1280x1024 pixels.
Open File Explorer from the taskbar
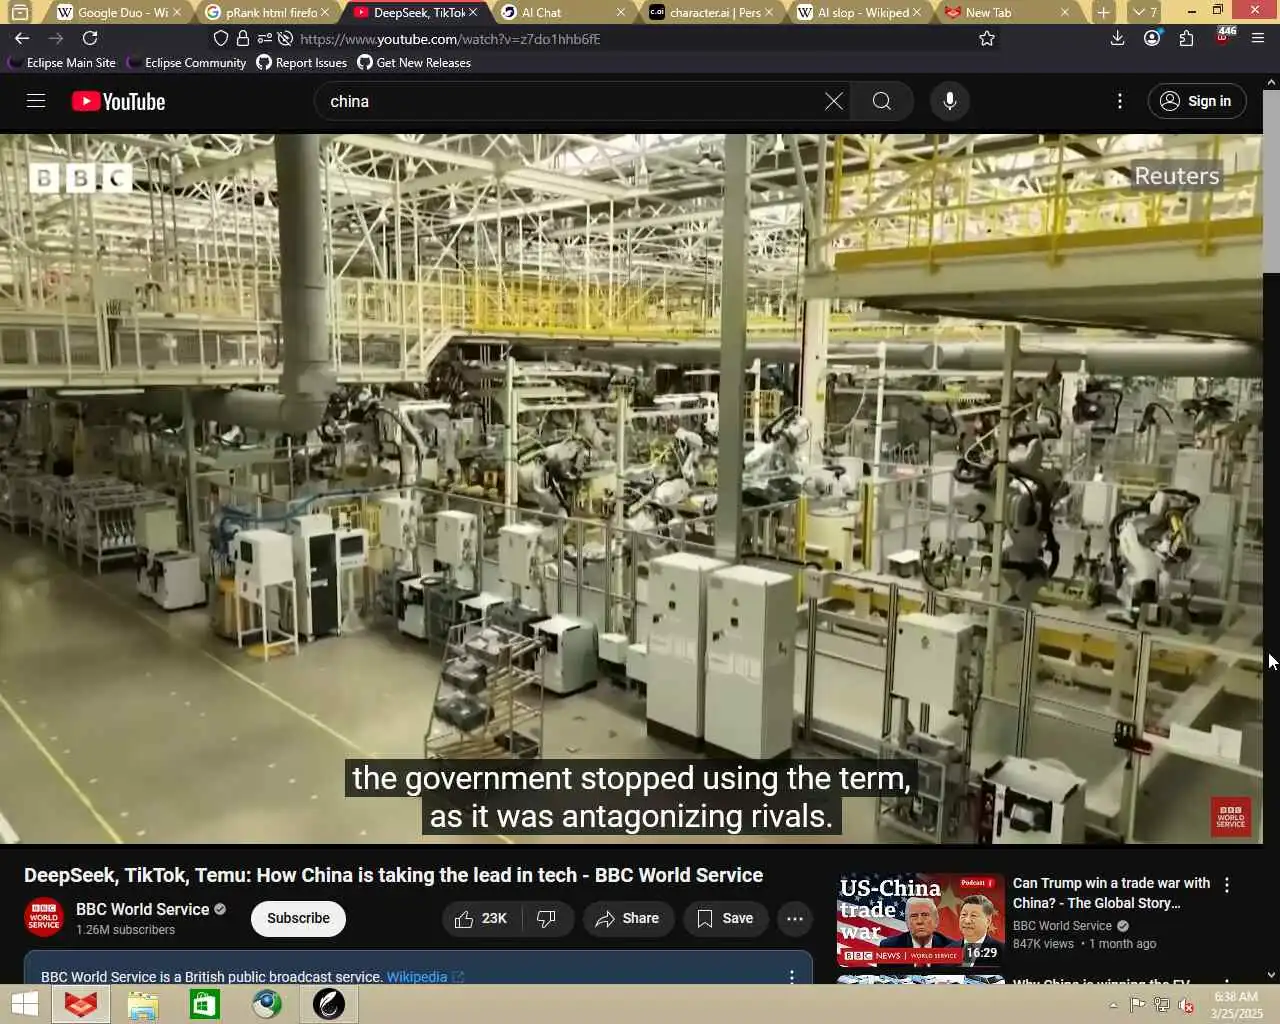click(143, 1004)
